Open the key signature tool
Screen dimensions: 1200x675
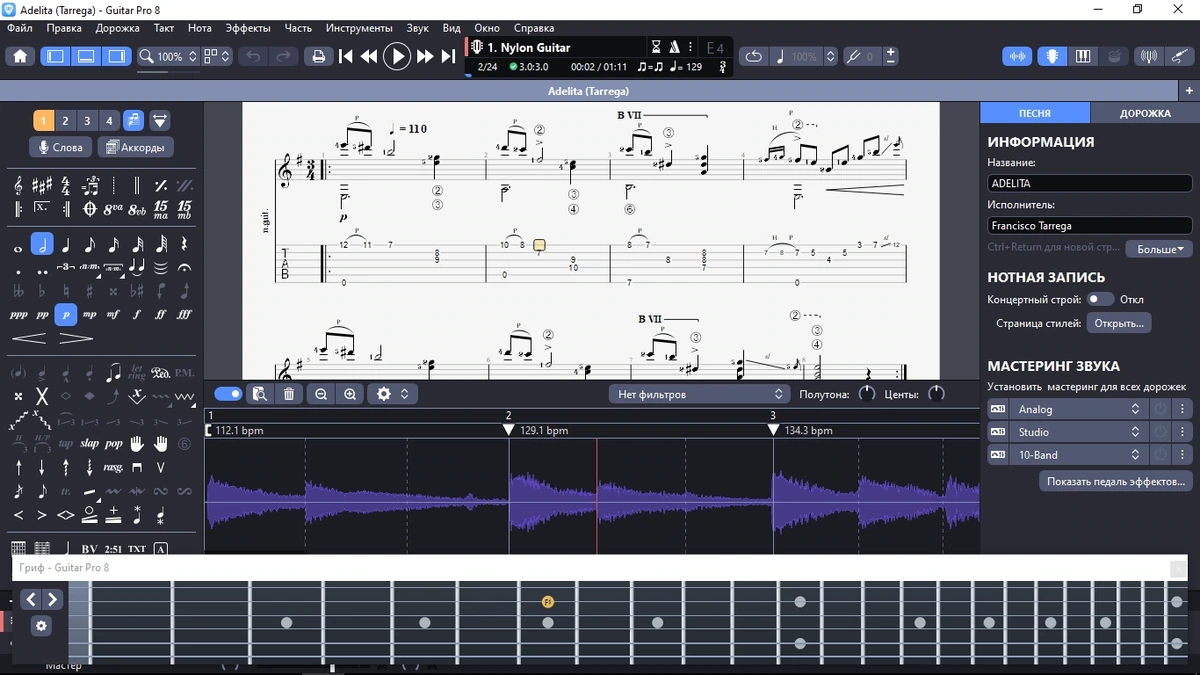tap(42, 186)
